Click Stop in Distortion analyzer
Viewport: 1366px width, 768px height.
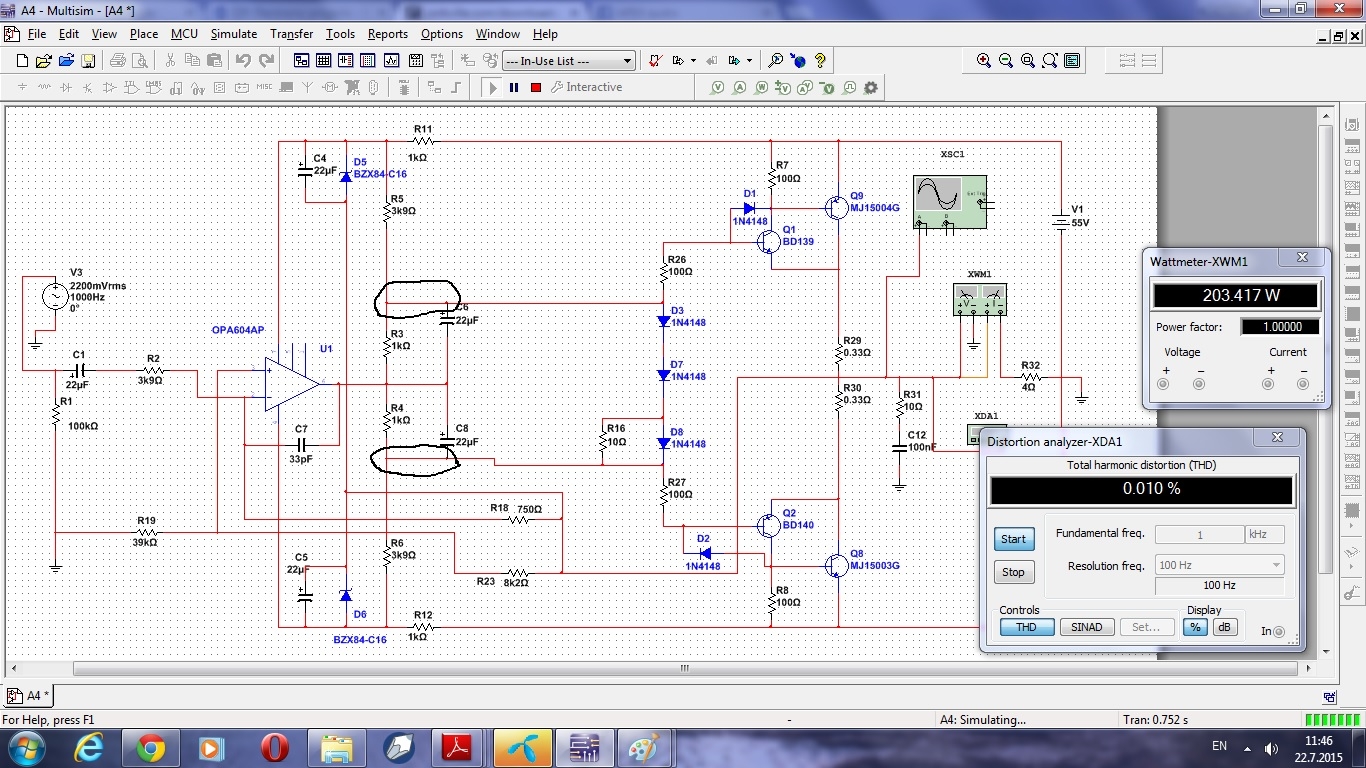click(1013, 572)
